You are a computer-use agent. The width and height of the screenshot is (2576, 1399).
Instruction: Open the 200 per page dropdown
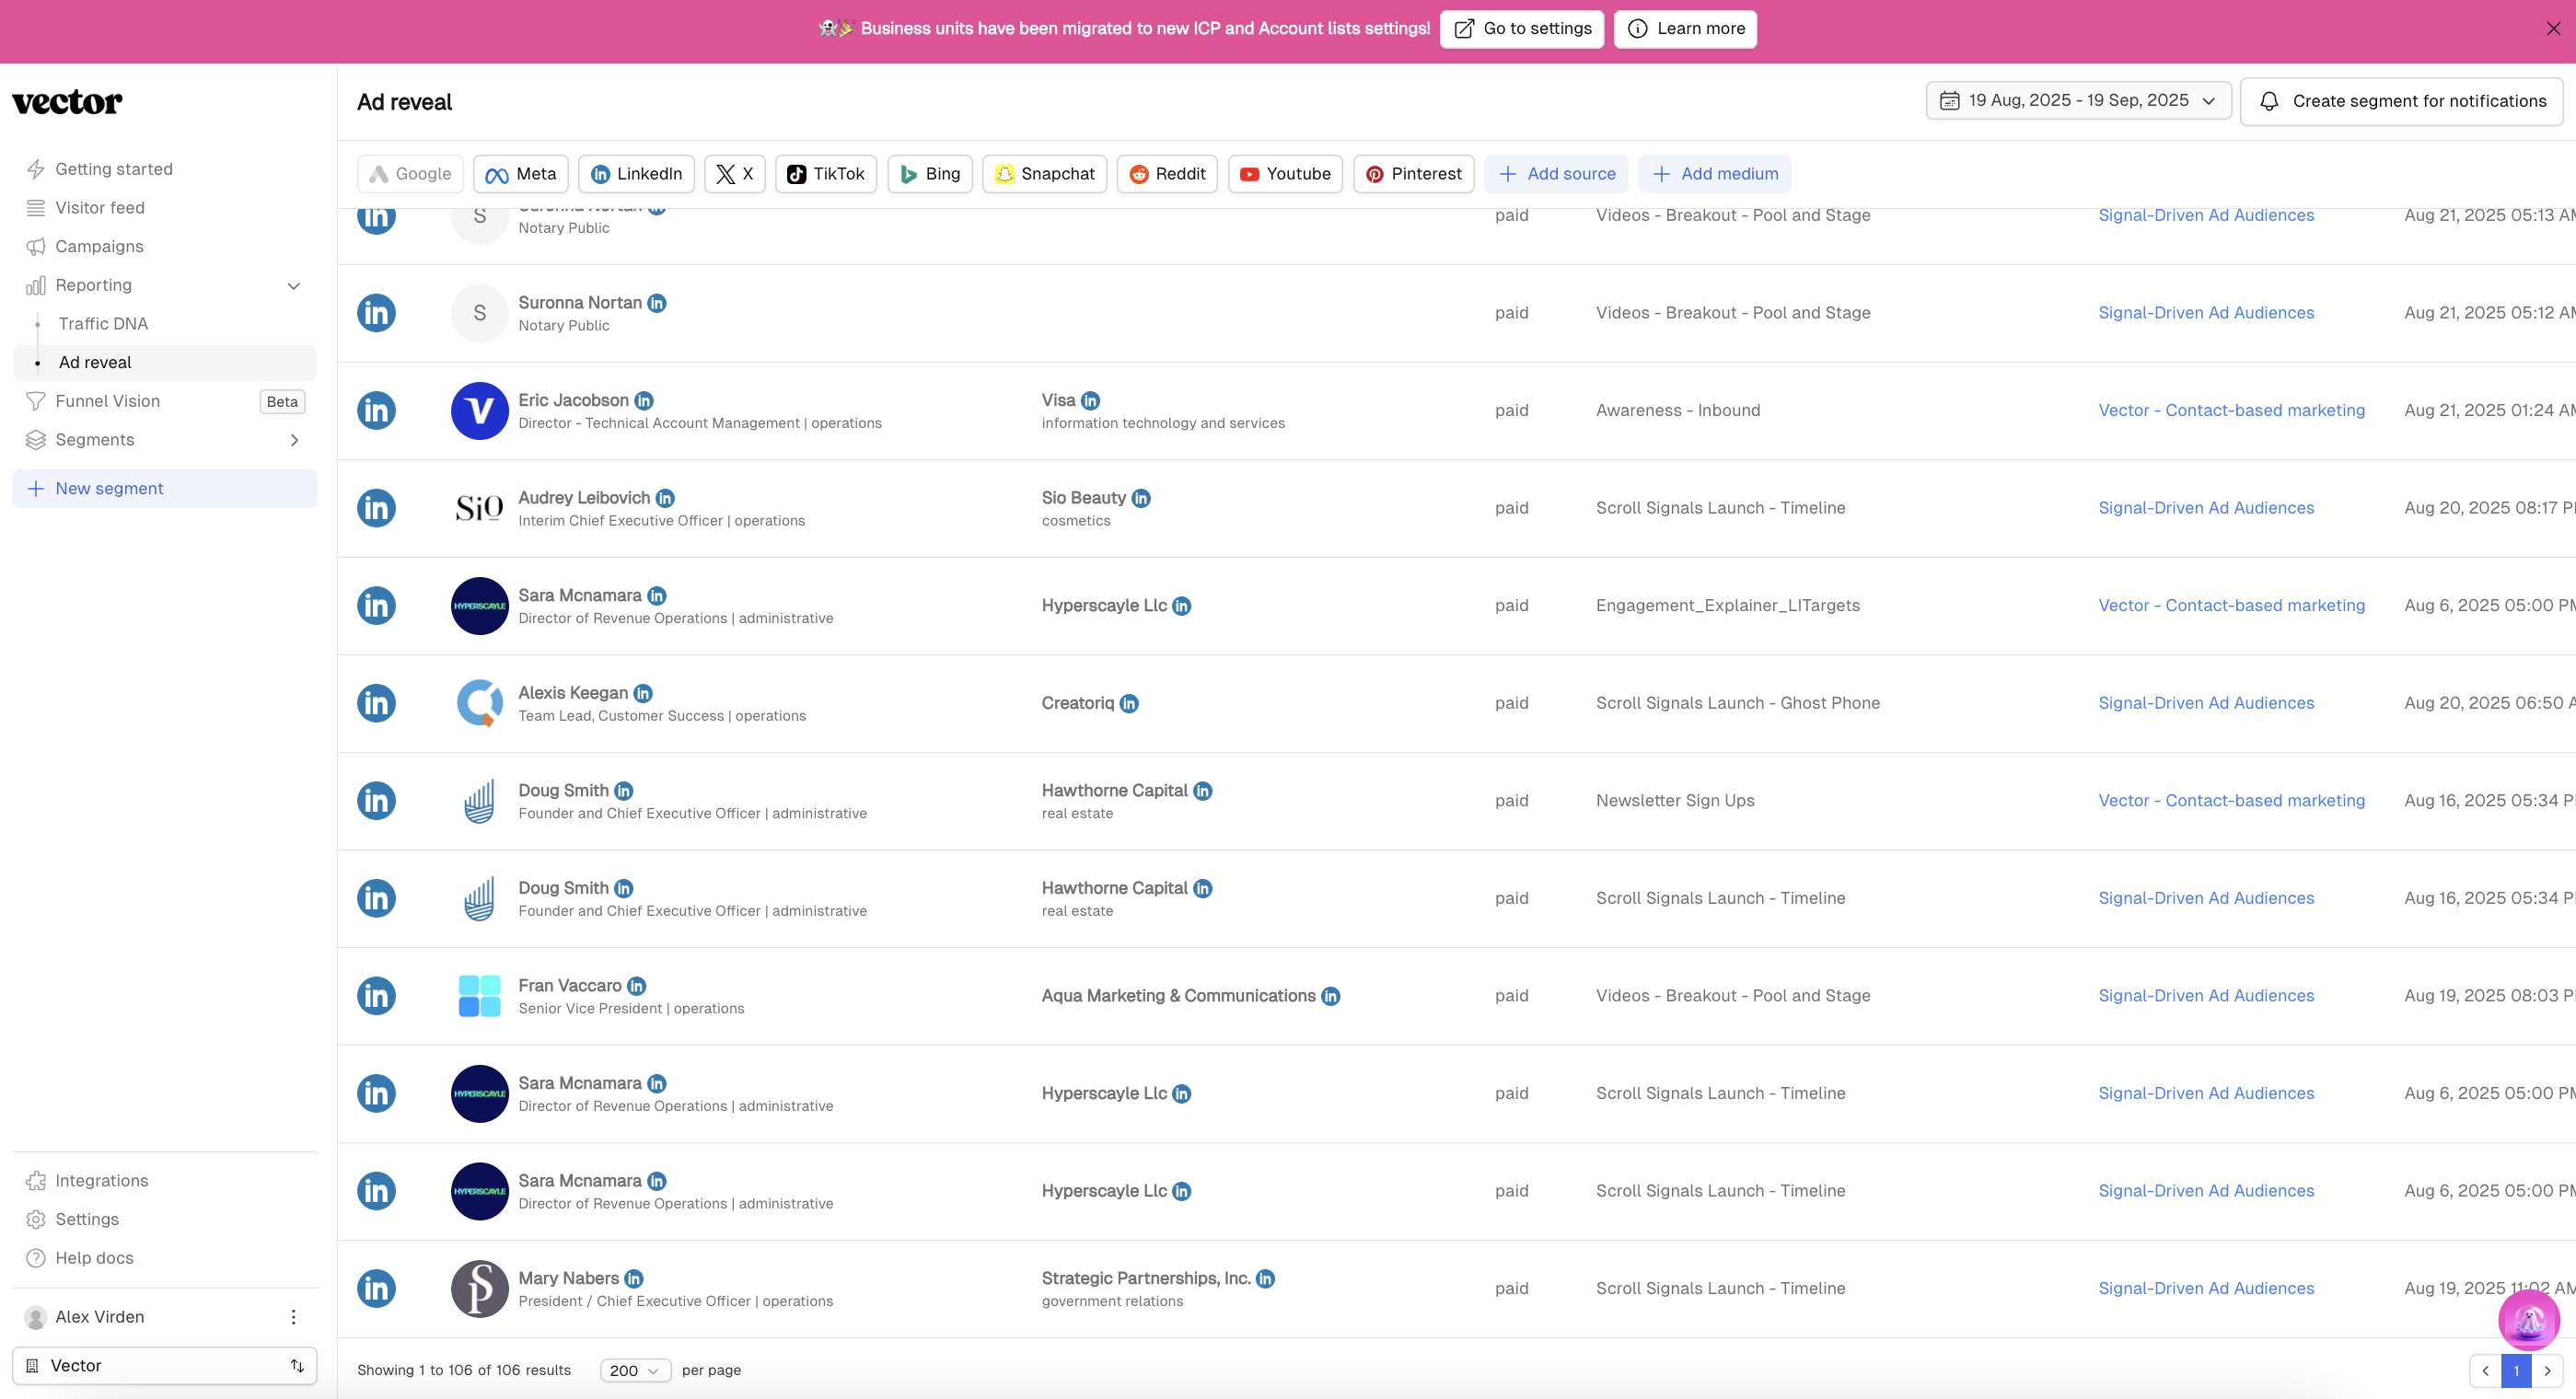tap(635, 1371)
